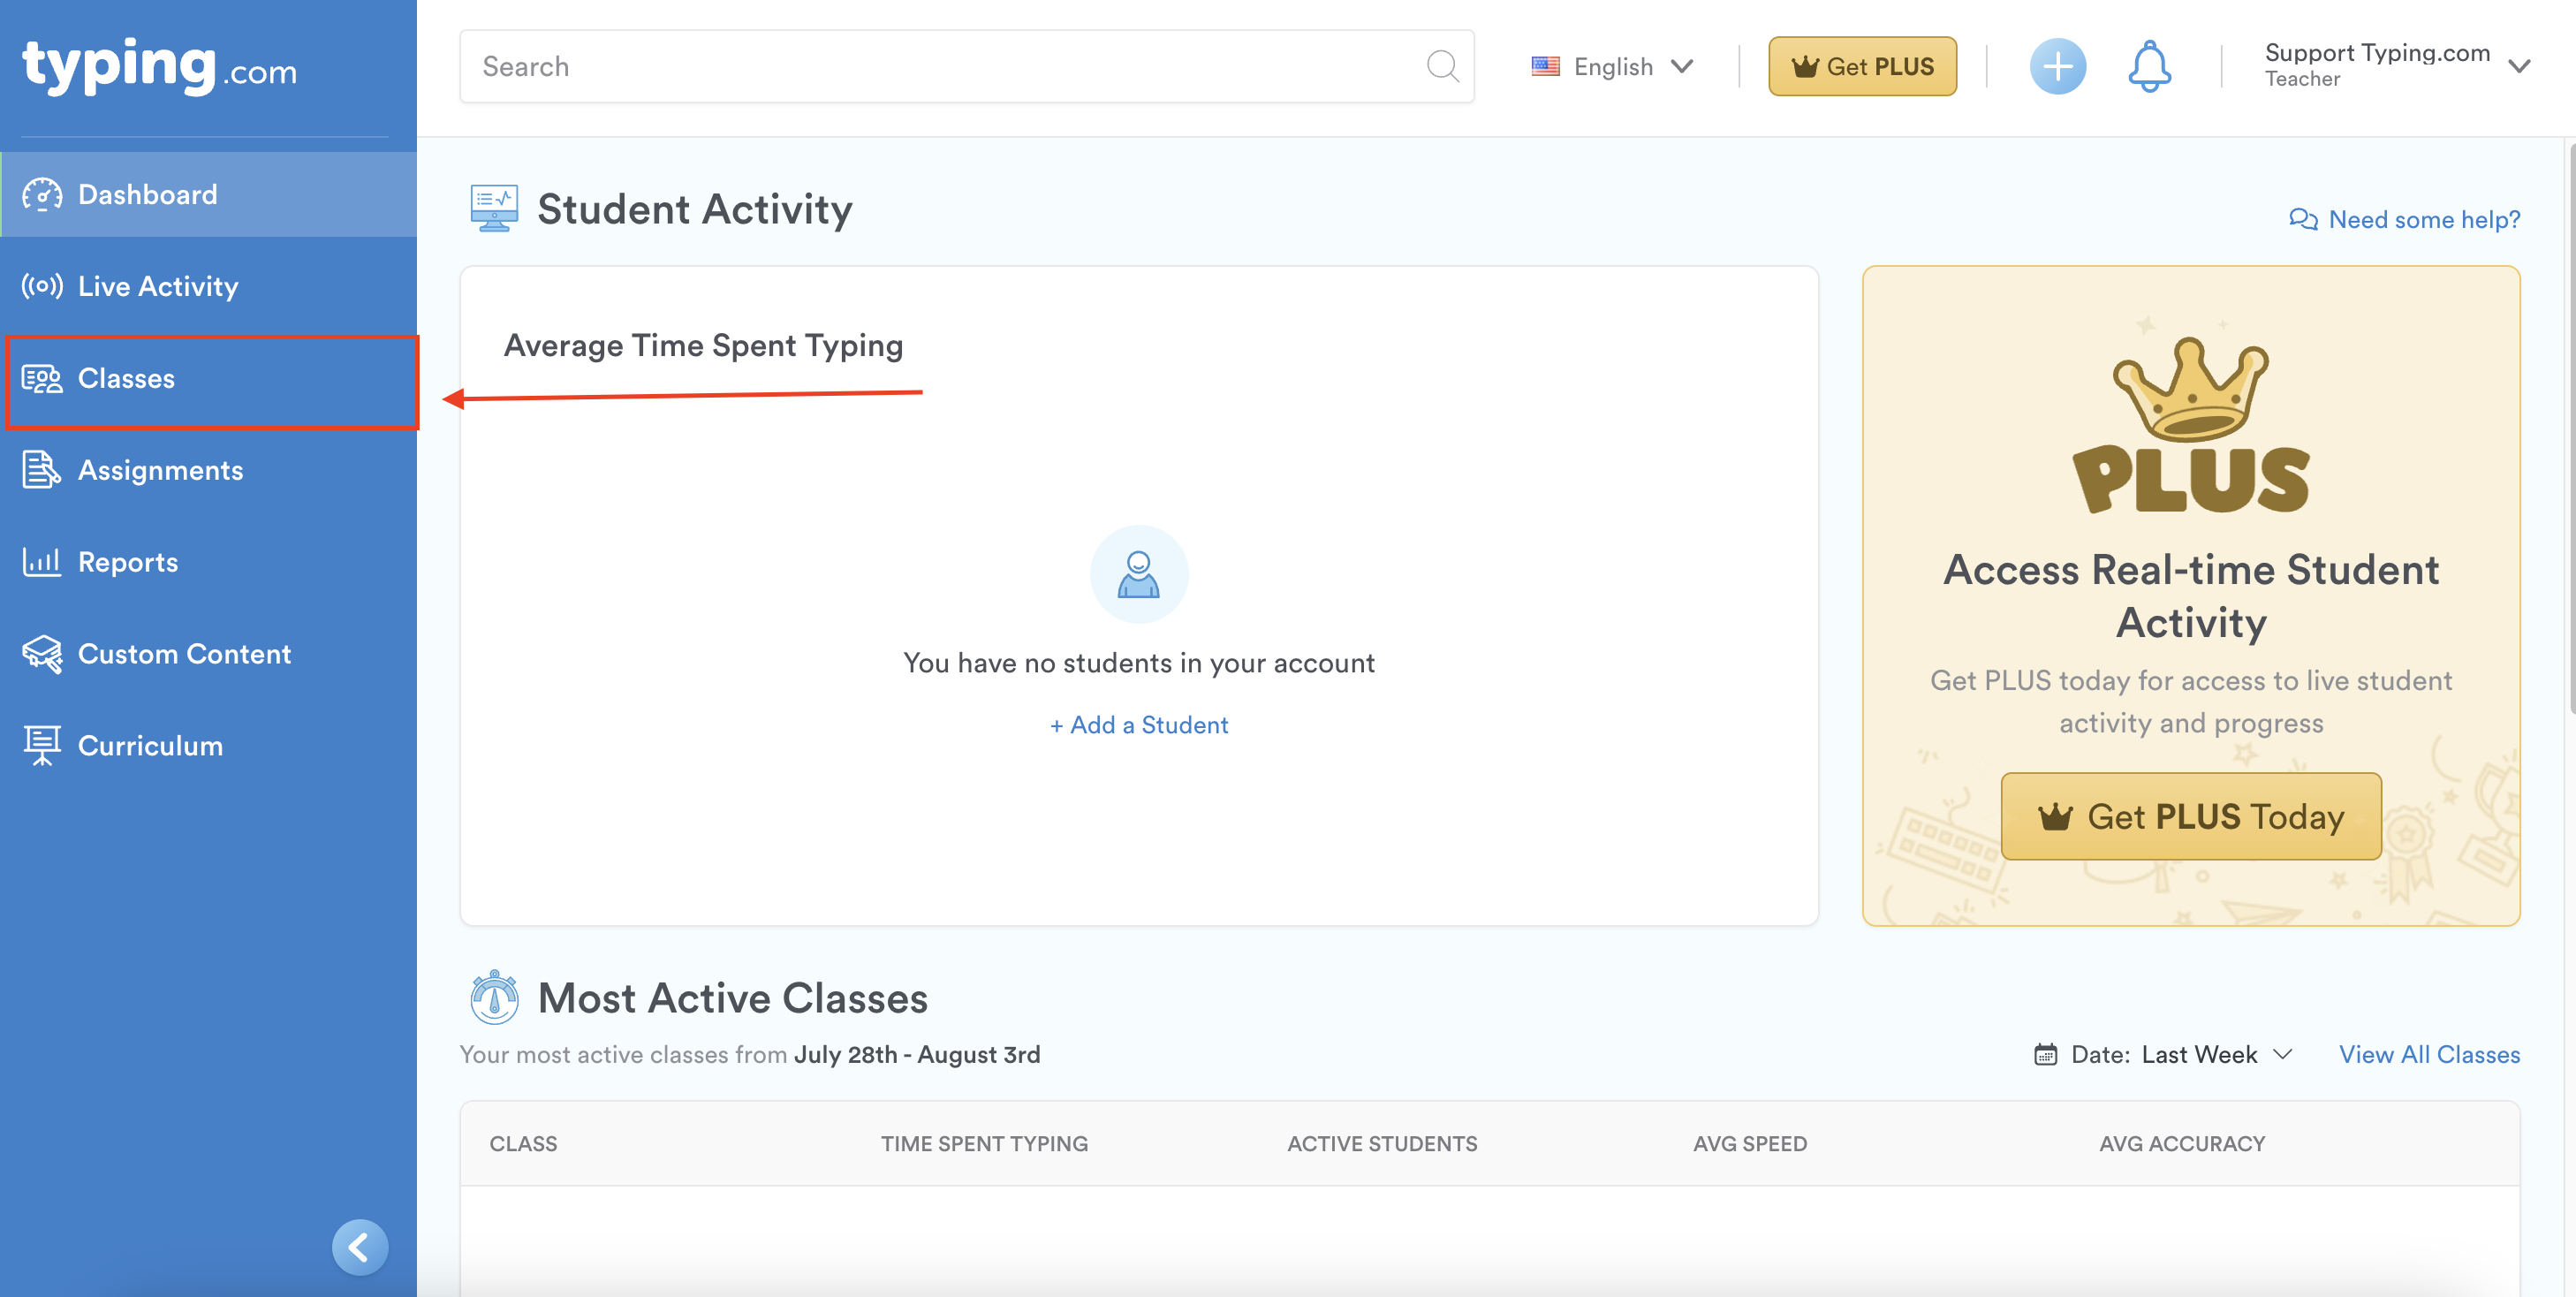Click the Get PLUS Today button

click(x=2190, y=816)
